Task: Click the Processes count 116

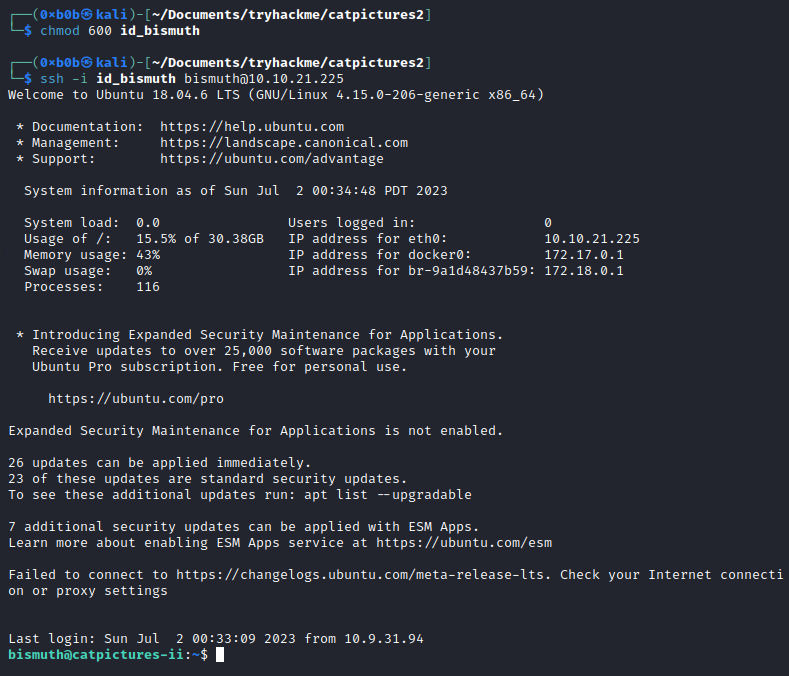Action: (x=148, y=287)
